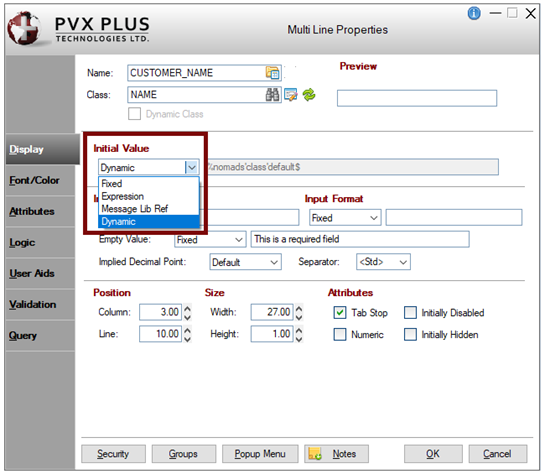Open the Input Format Fixed dropdown
545x474 pixels.
pos(345,218)
